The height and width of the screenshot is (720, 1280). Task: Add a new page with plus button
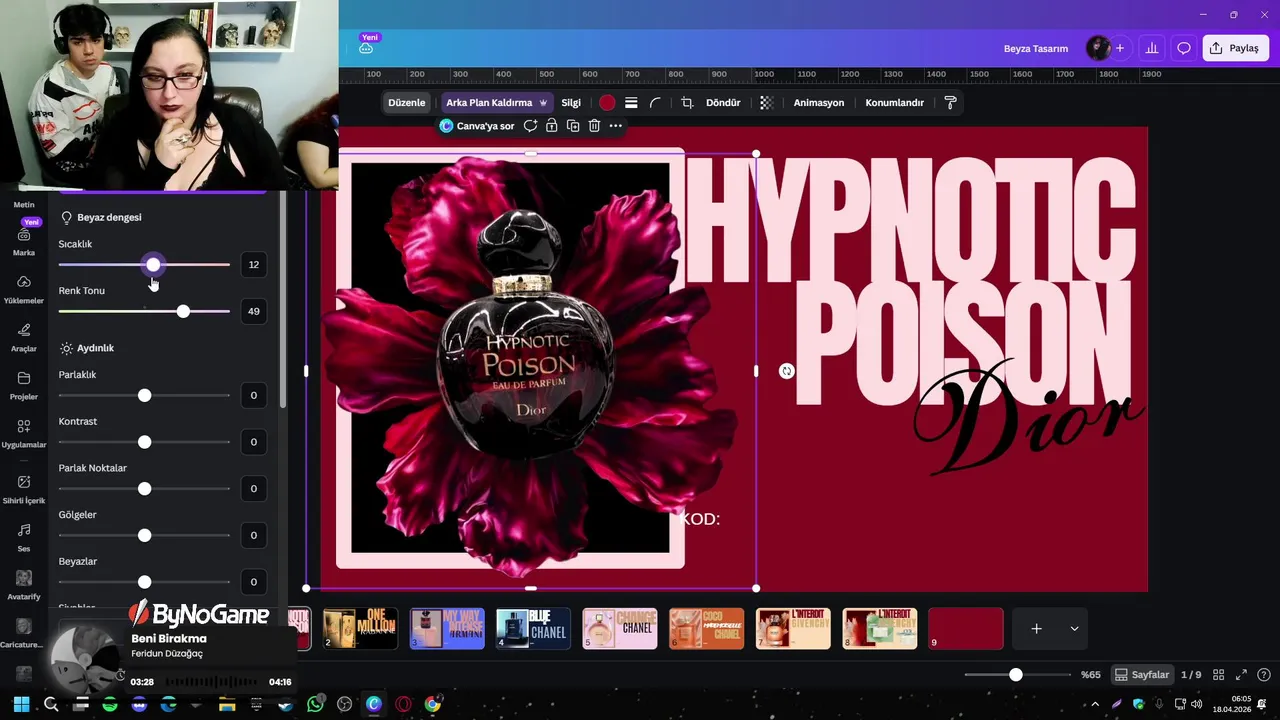pyautogui.click(x=1037, y=629)
